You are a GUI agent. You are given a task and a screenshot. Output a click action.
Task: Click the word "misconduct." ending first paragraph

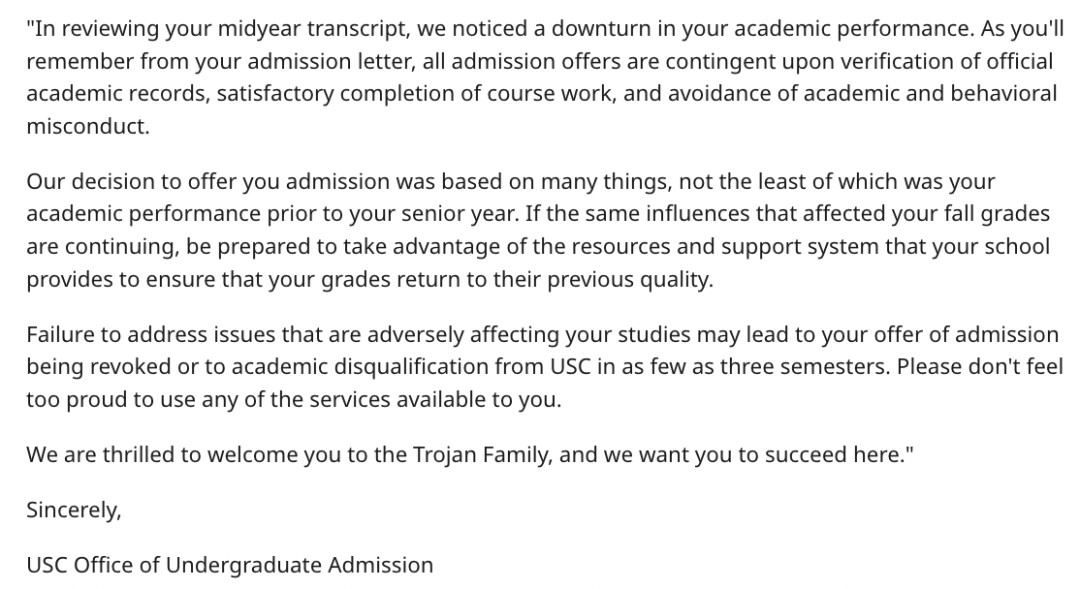87,126
